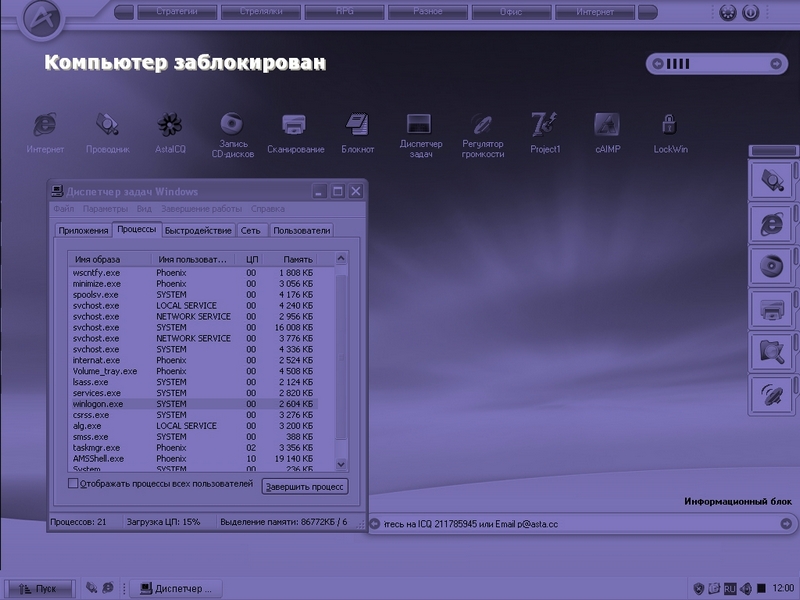Click the process list scroll down arrow

[x=341, y=464]
